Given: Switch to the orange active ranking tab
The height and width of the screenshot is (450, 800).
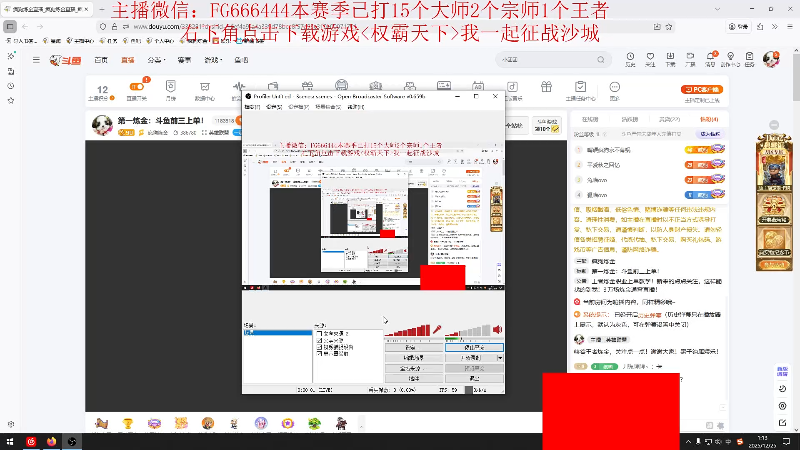Looking at the screenshot, I should (709, 119).
